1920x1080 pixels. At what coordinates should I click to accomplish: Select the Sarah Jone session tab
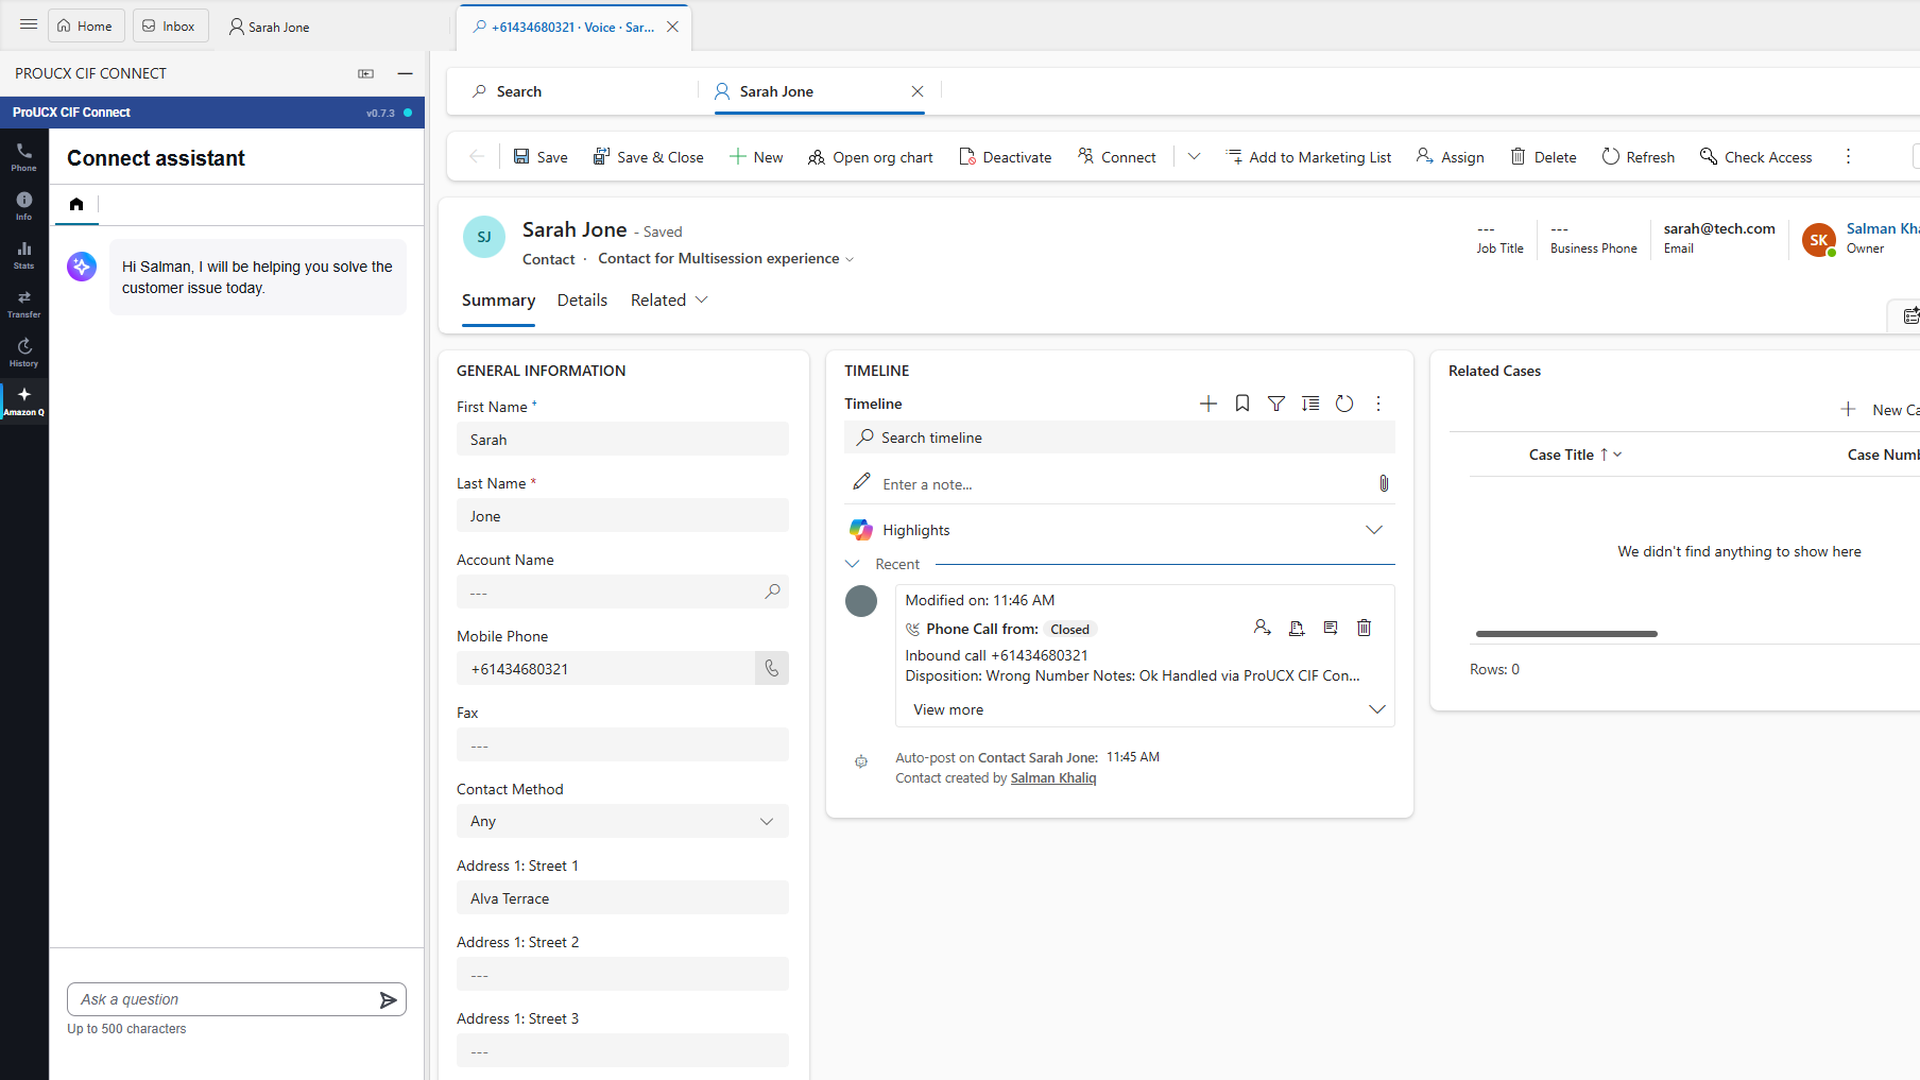[270, 27]
